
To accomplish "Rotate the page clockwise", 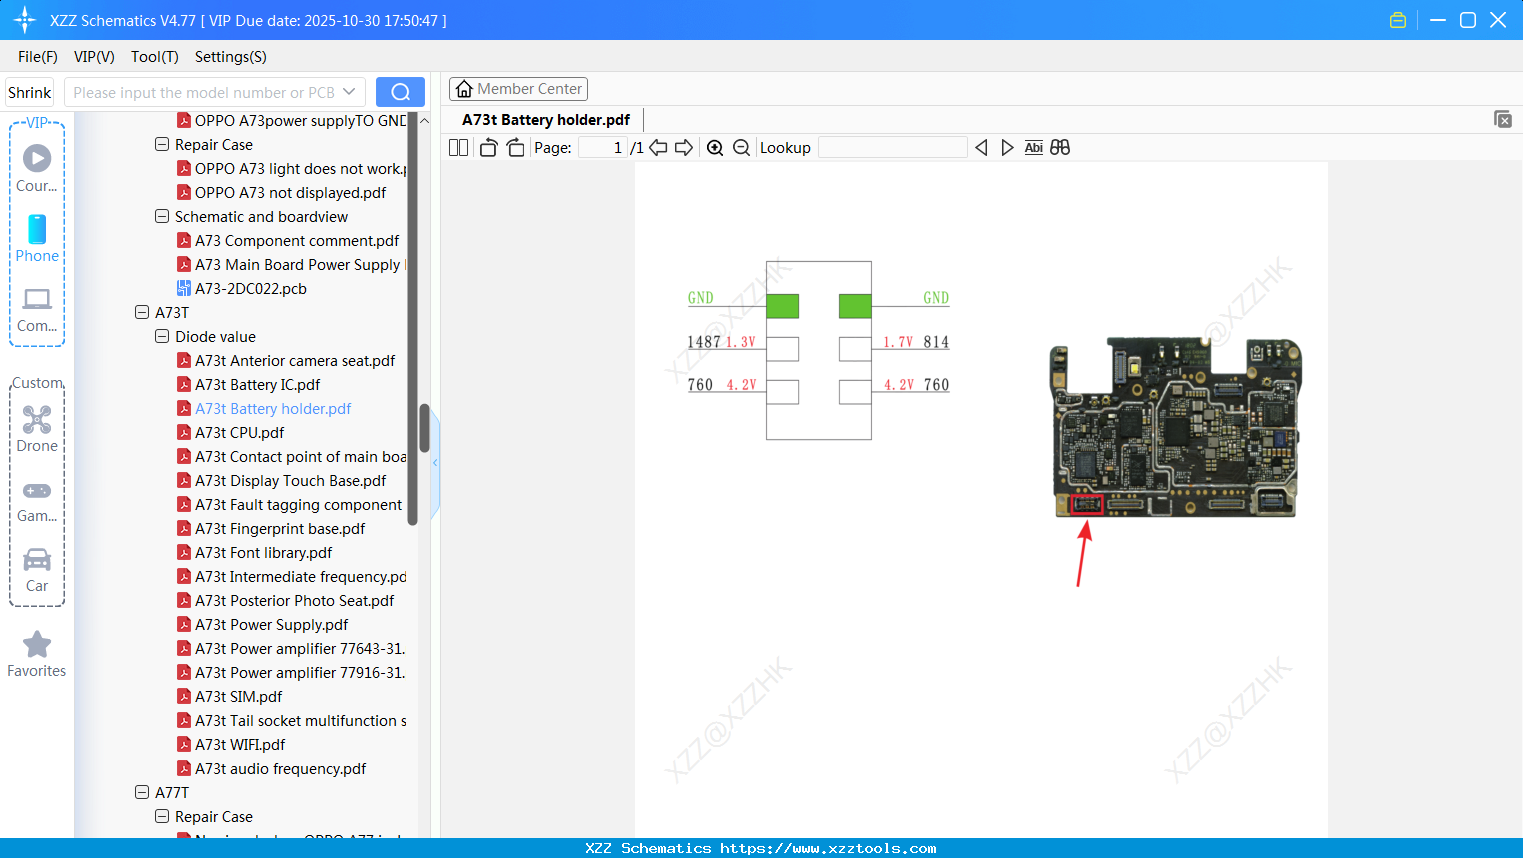I will coord(515,148).
